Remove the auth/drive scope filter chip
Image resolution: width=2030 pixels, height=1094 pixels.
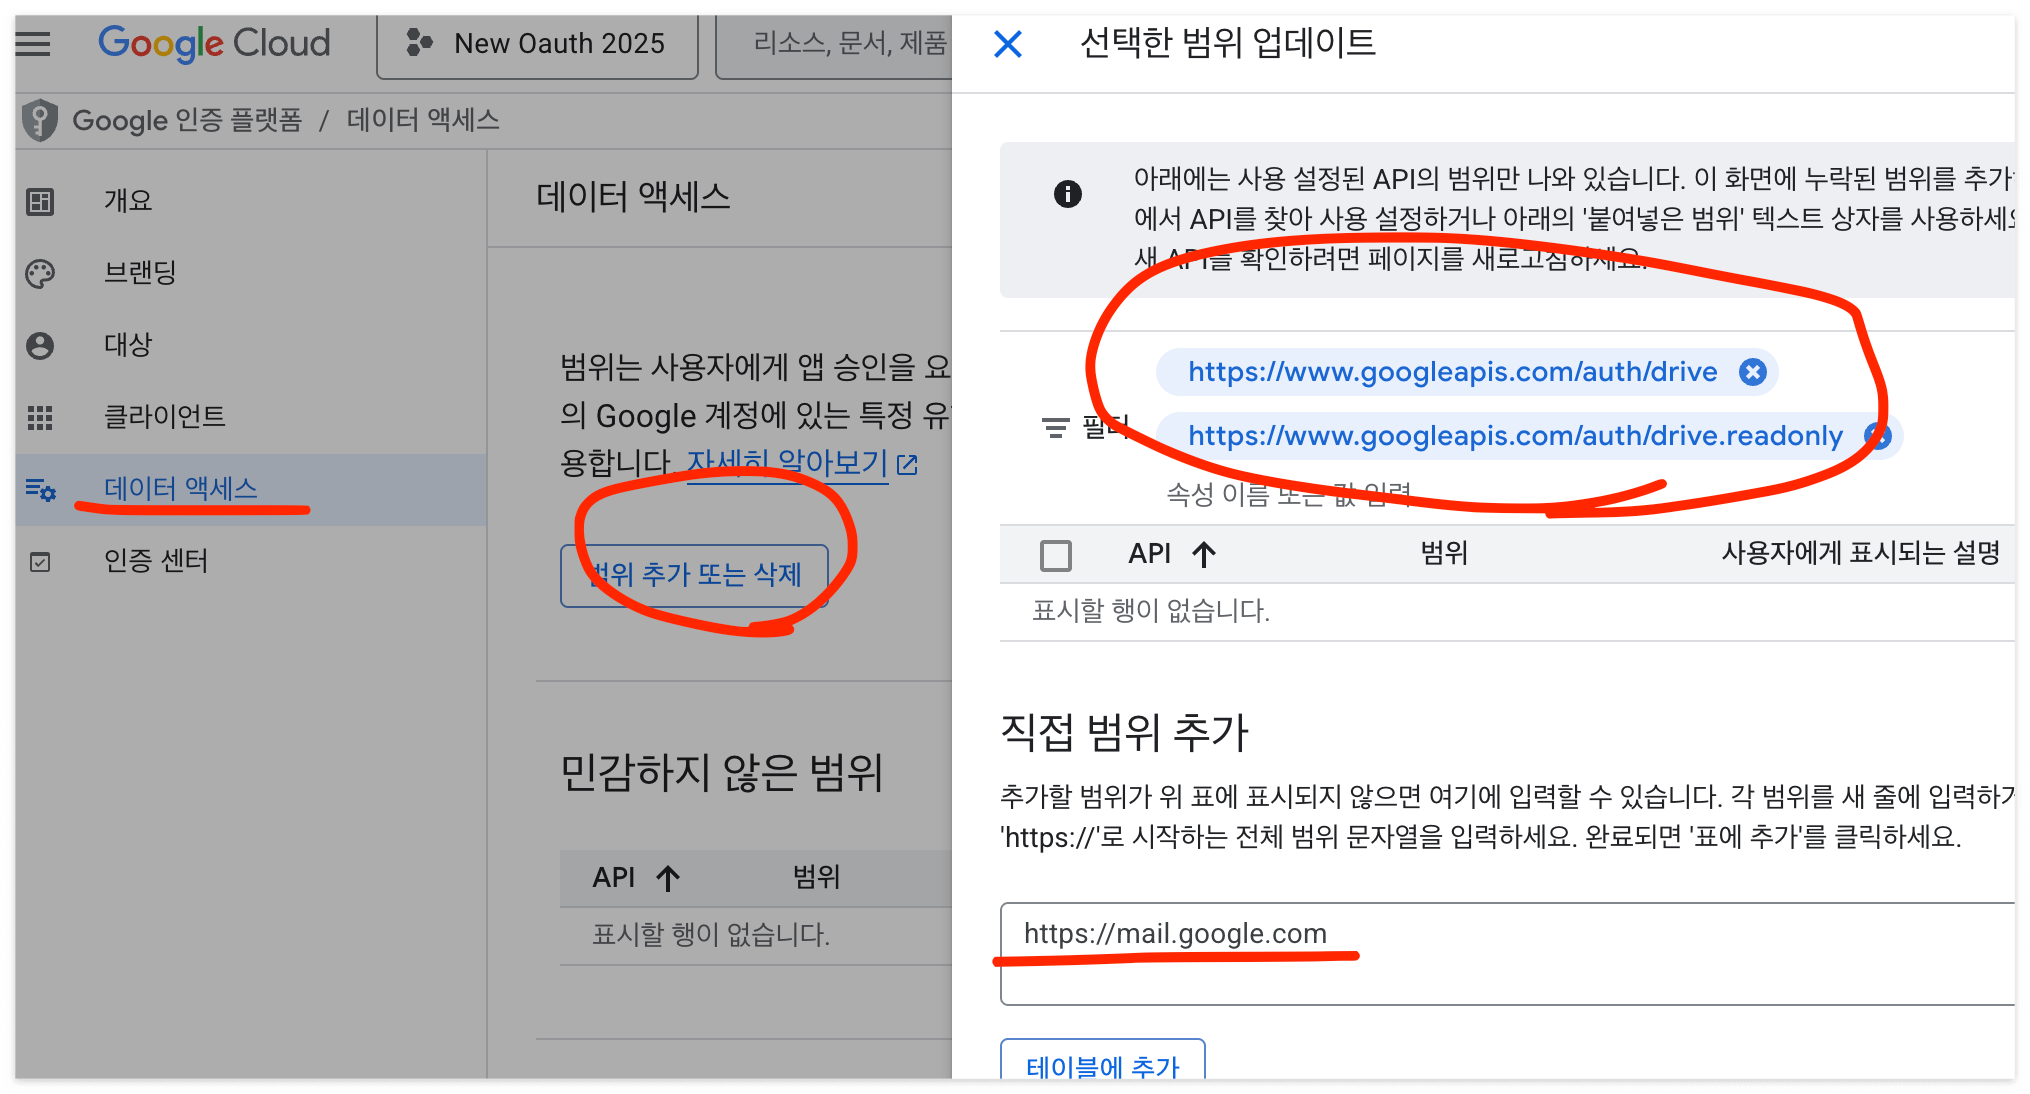(x=1752, y=372)
